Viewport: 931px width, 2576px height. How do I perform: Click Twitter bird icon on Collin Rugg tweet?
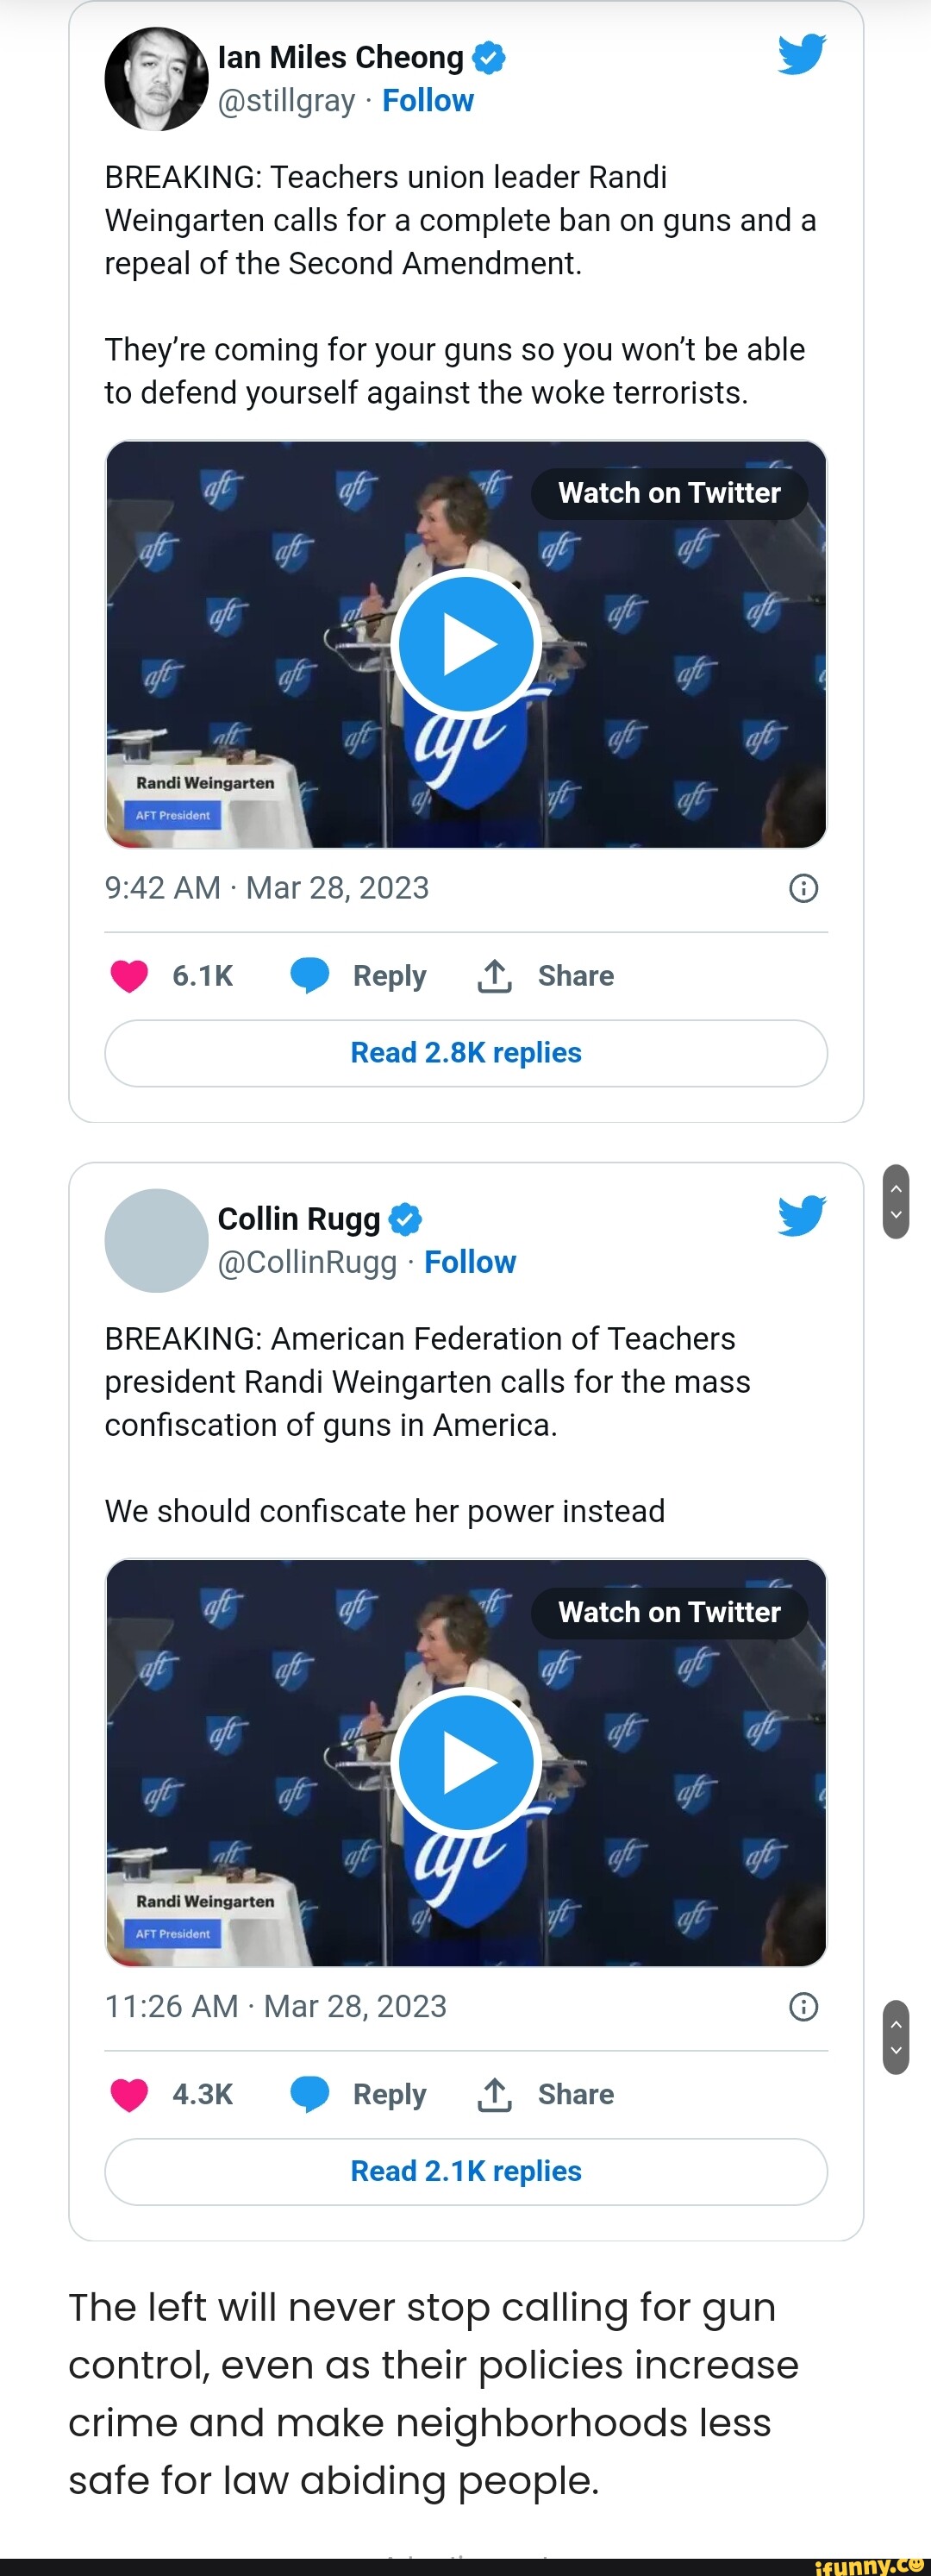pyautogui.click(x=802, y=1215)
